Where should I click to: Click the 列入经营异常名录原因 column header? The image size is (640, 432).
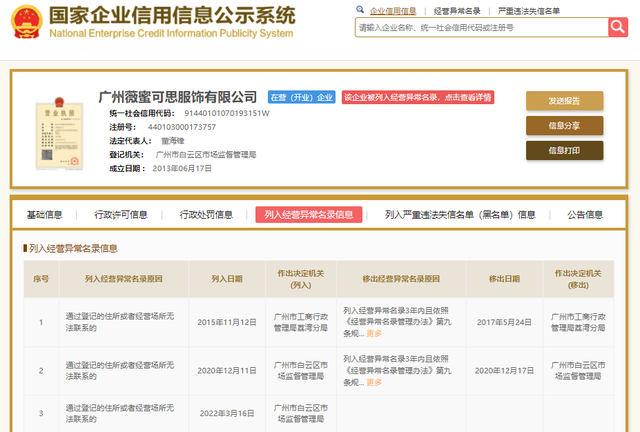click(x=124, y=279)
